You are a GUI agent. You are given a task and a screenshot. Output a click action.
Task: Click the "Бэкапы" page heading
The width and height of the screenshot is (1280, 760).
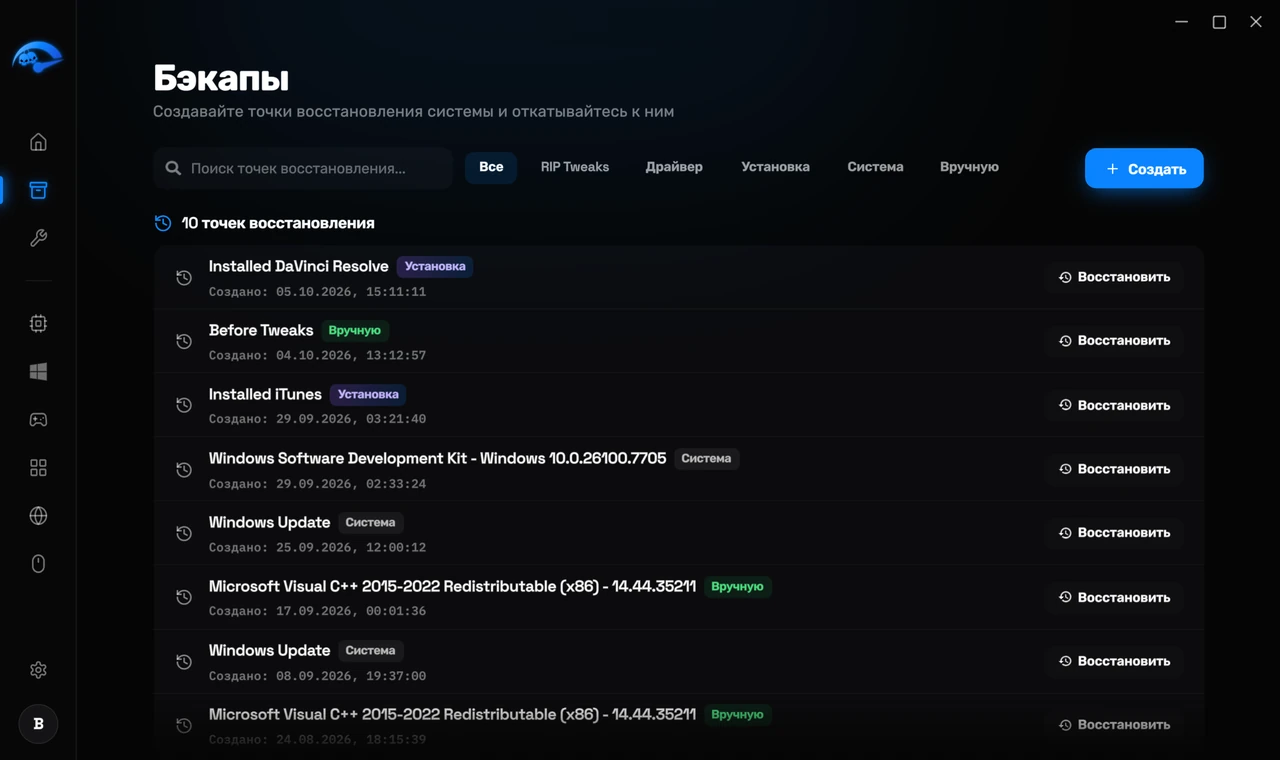click(x=221, y=78)
